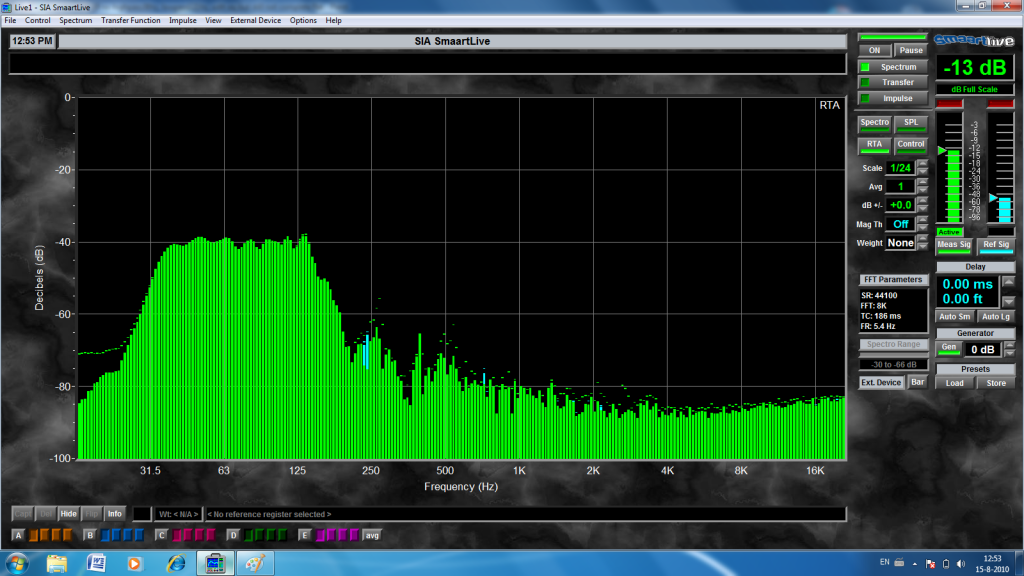Open the Transfer Function menu
The height and width of the screenshot is (576, 1024).
(x=130, y=20)
